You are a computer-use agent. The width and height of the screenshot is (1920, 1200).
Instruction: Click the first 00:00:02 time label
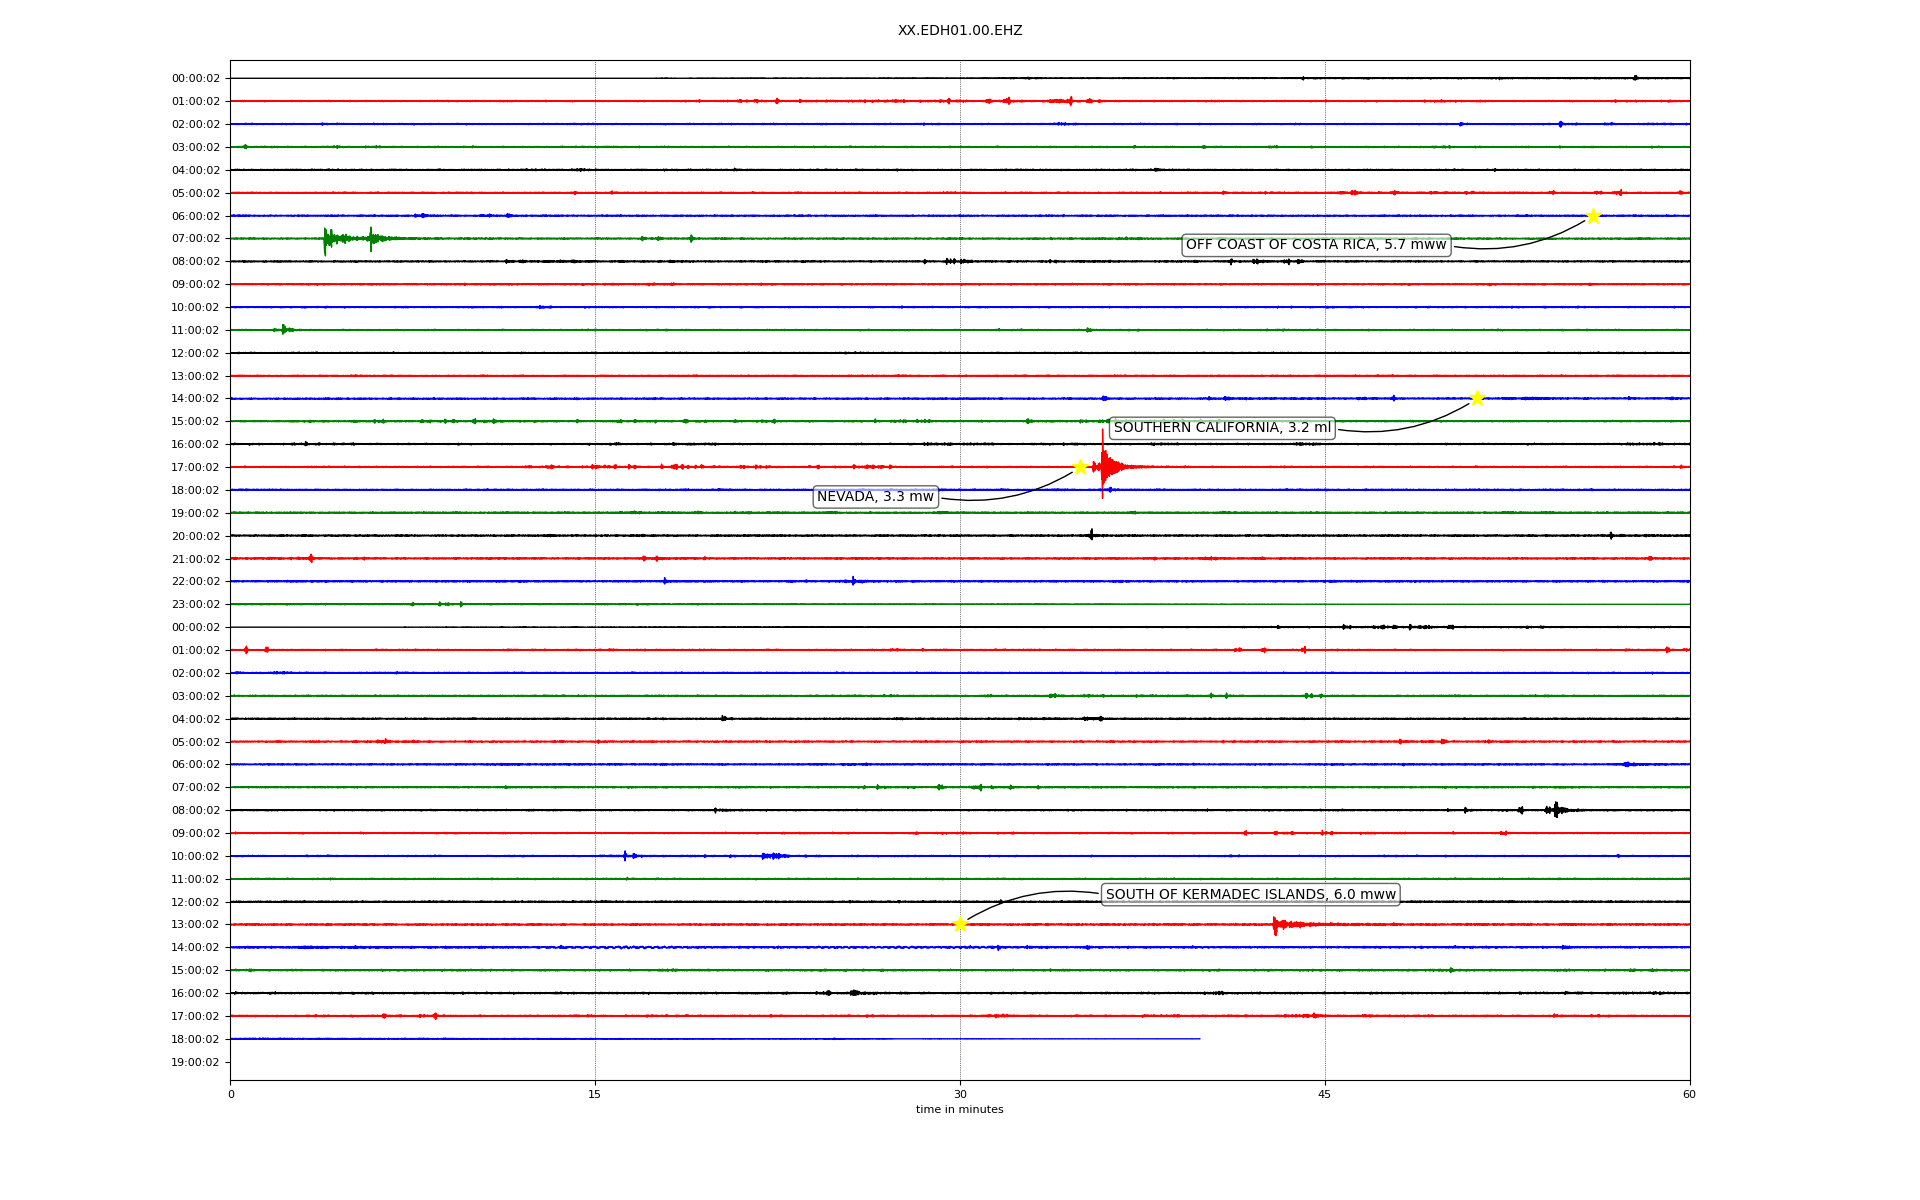[x=195, y=78]
